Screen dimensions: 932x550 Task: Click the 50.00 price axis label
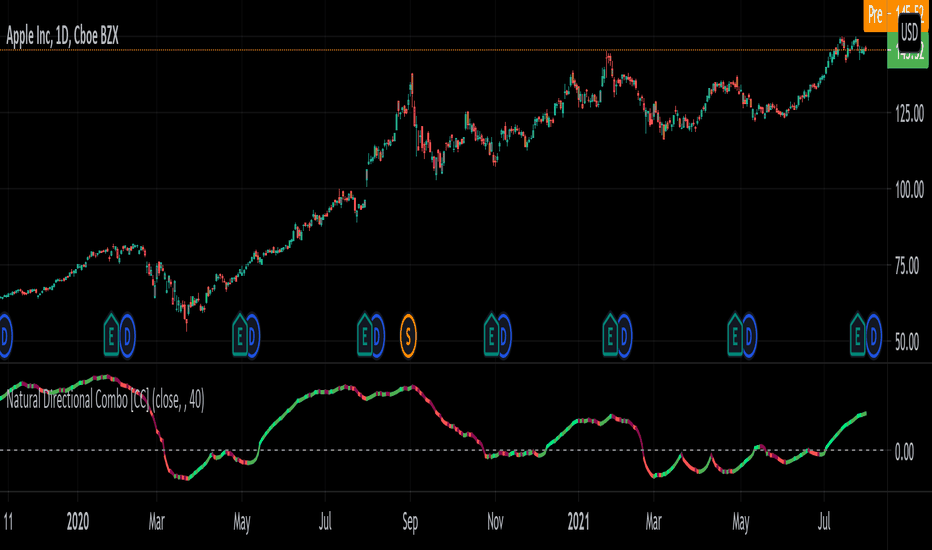point(909,343)
